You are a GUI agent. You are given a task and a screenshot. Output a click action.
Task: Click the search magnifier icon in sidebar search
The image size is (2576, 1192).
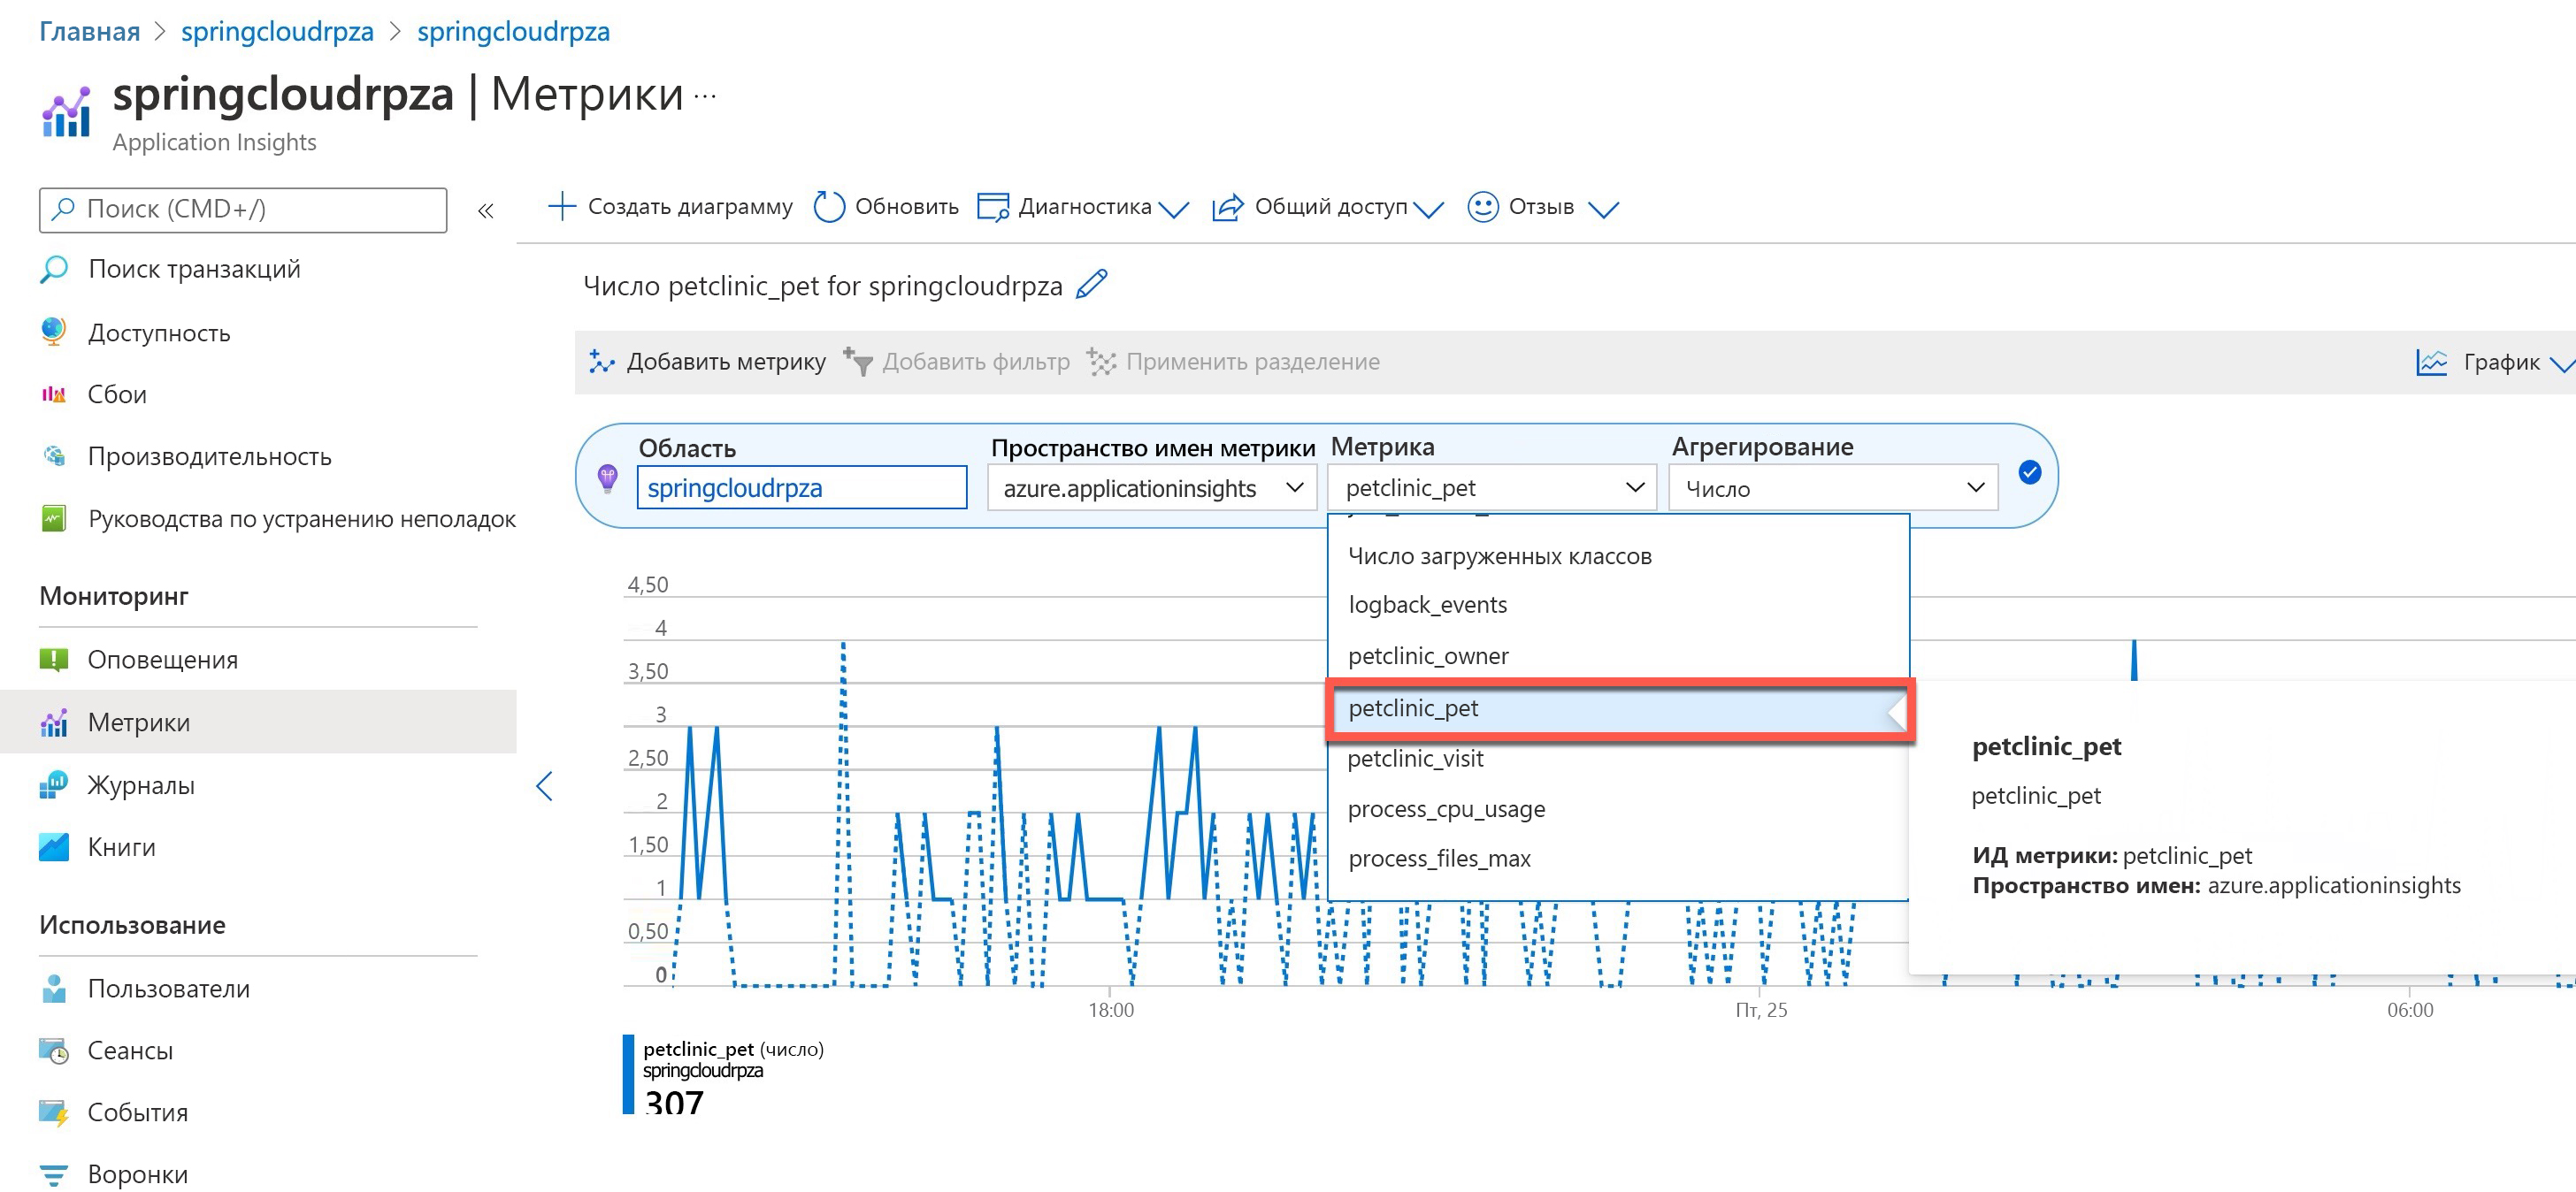coord(63,209)
